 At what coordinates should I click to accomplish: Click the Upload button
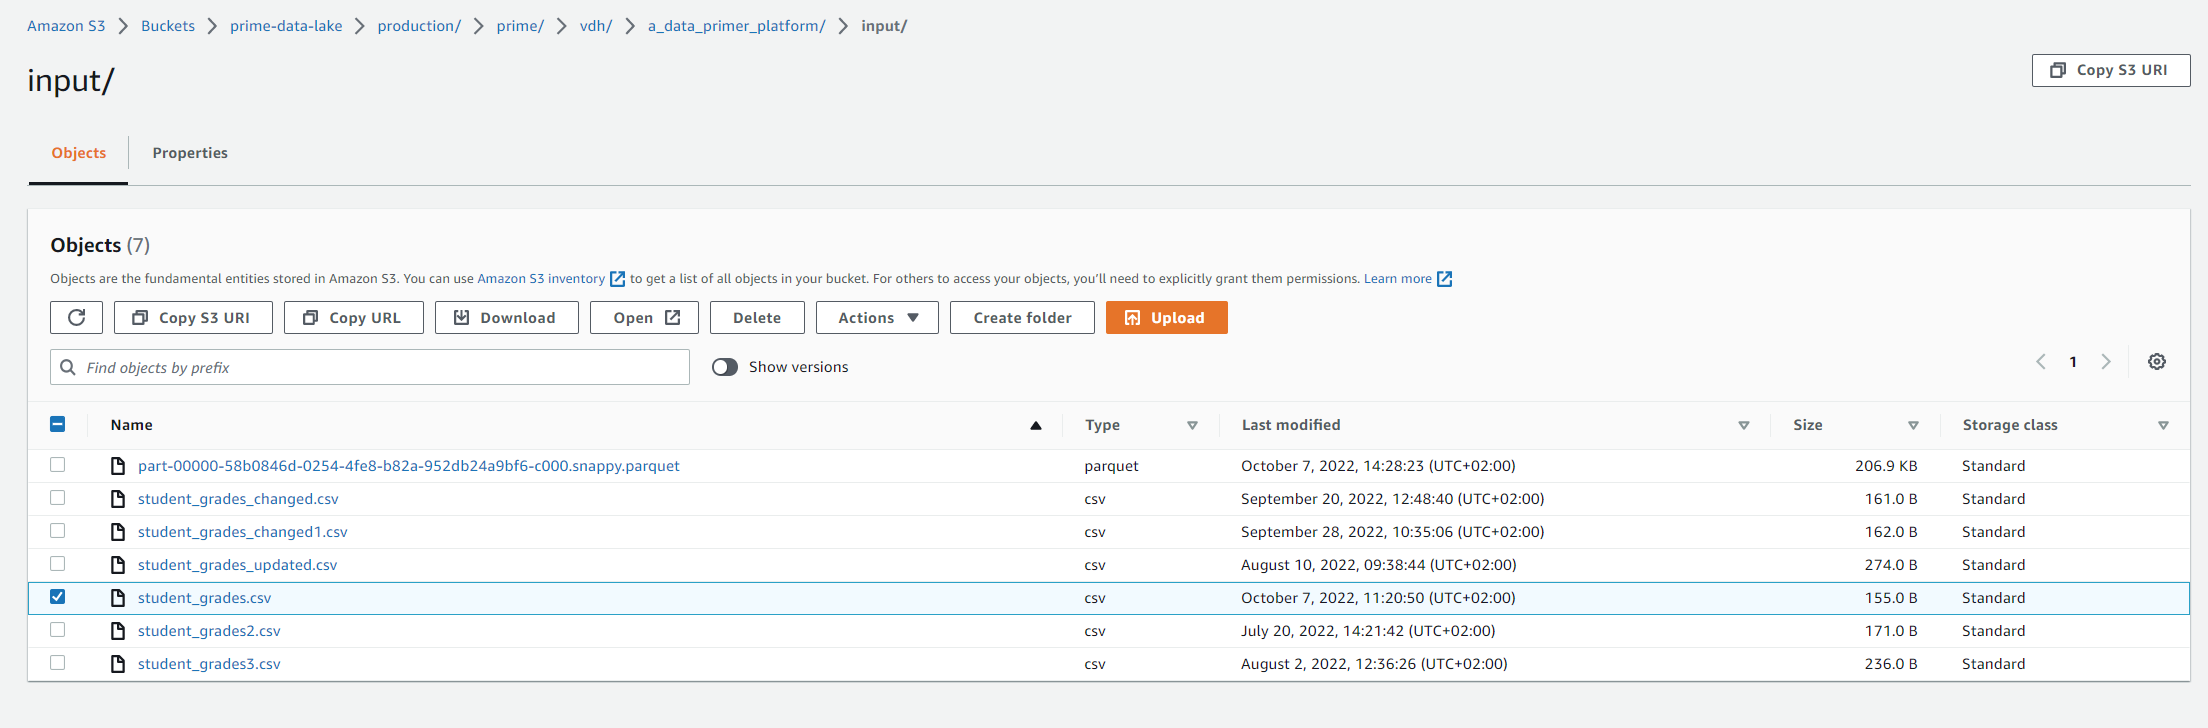point(1166,318)
